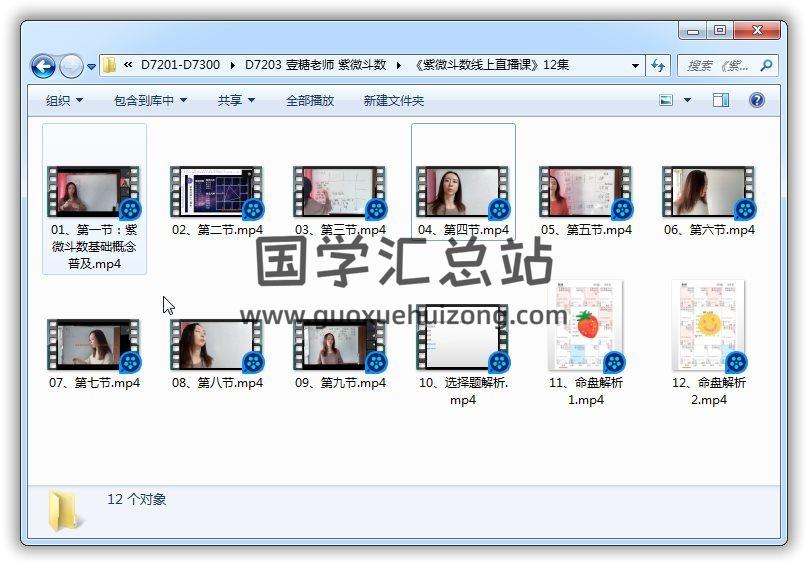Select the 08、第八节.mp4 video icon
The height and width of the screenshot is (566, 808).
pyautogui.click(x=216, y=345)
